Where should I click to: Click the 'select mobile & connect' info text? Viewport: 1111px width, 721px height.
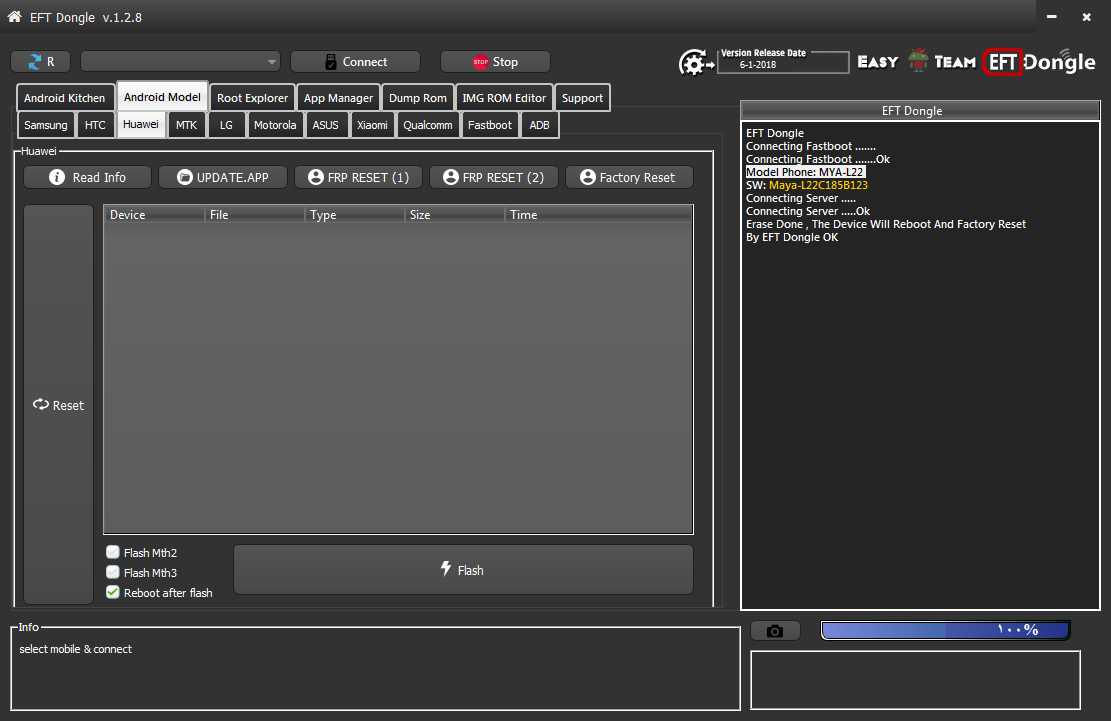(75, 649)
